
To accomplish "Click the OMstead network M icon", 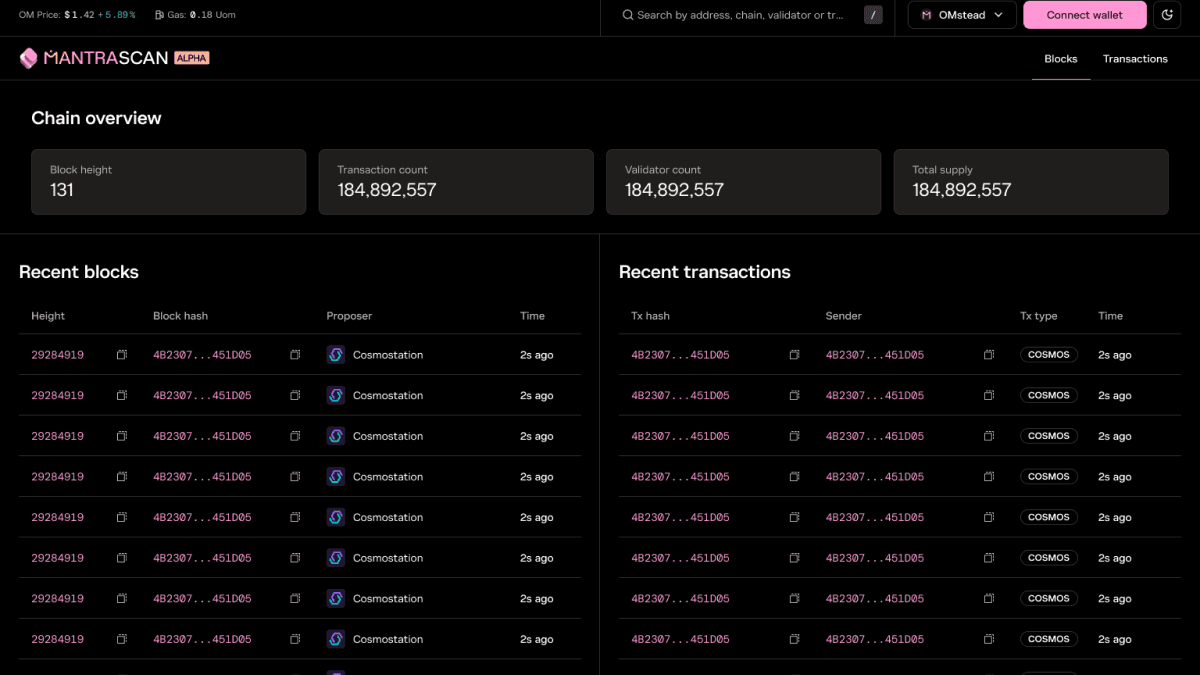I will pos(926,15).
